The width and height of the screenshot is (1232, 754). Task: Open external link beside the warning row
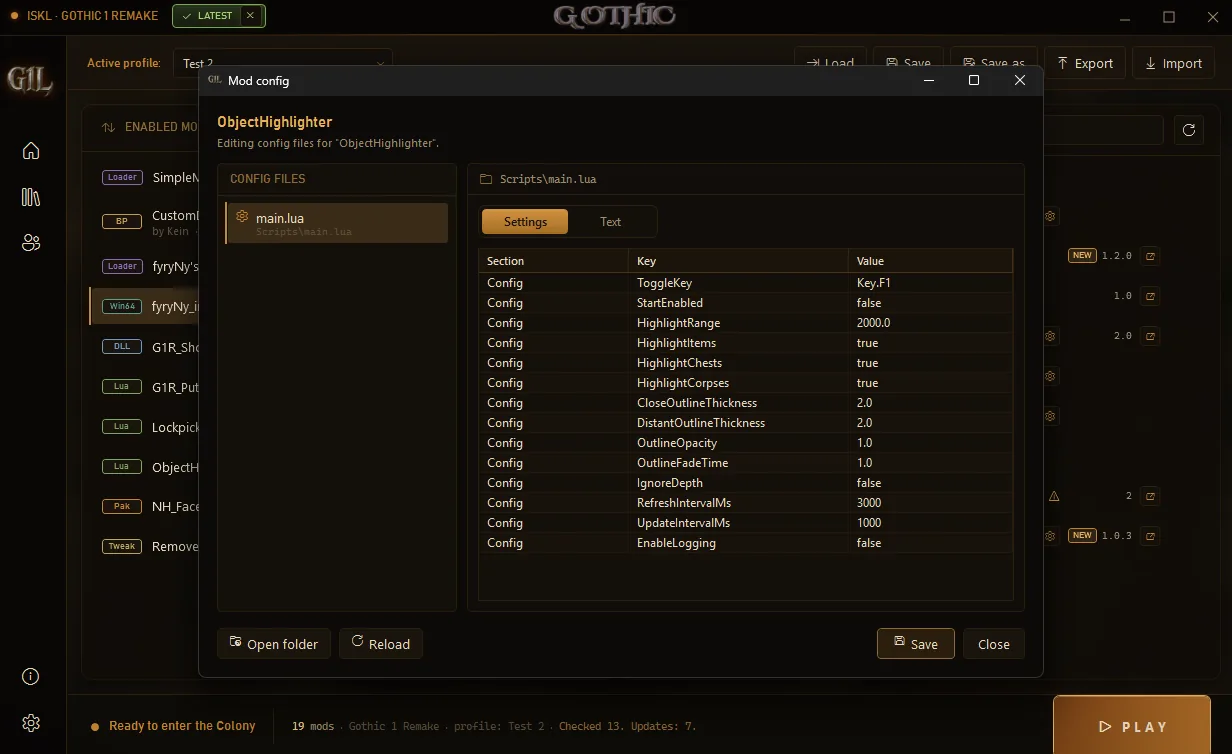[x=1151, y=496]
